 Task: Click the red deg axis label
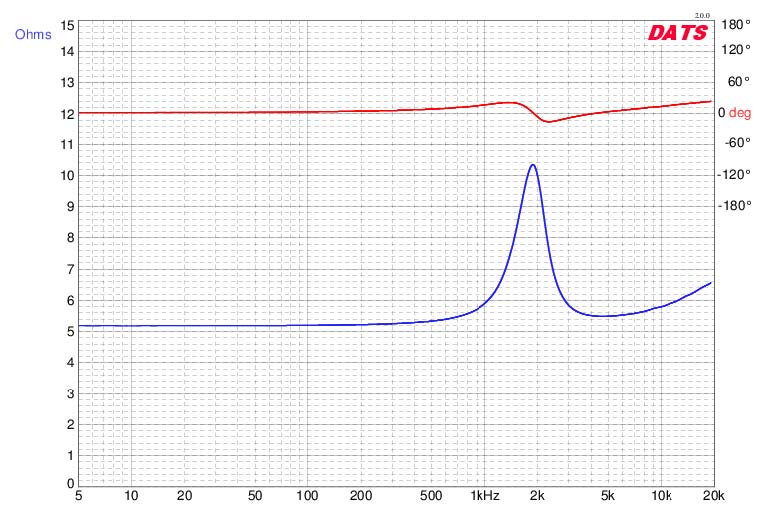tap(740, 113)
